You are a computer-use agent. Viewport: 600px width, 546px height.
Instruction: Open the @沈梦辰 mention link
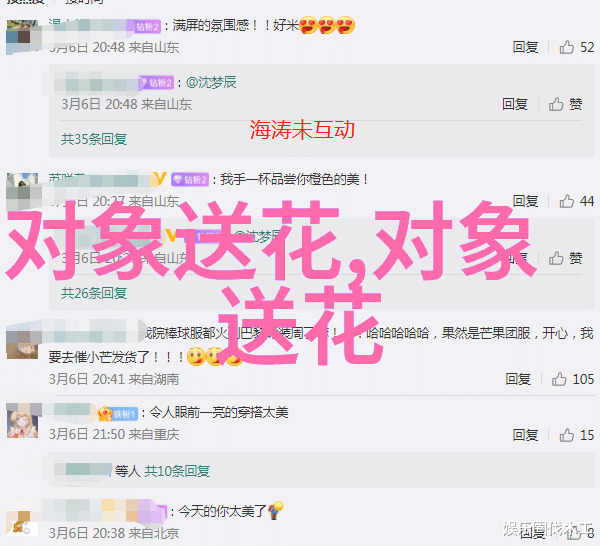(211, 82)
